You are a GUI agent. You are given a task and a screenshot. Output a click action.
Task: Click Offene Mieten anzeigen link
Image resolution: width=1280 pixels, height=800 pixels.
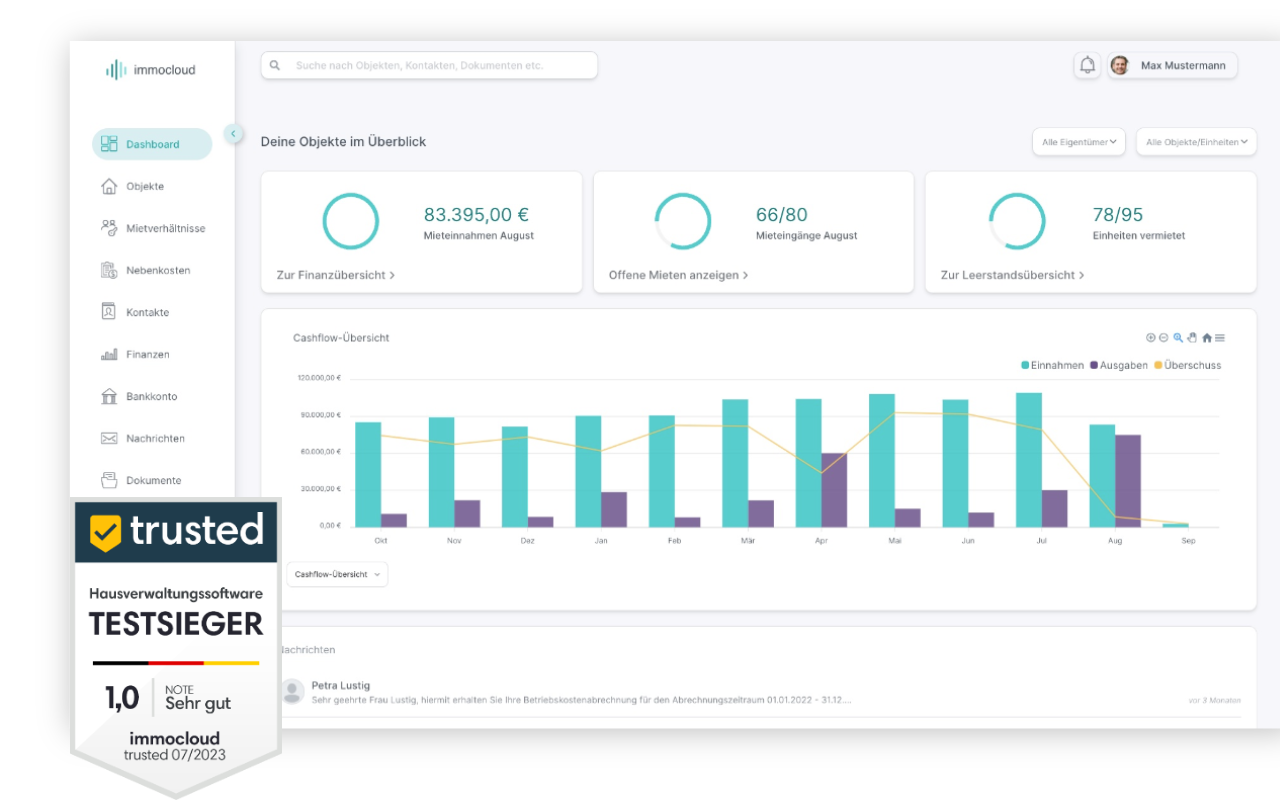pyautogui.click(x=679, y=274)
